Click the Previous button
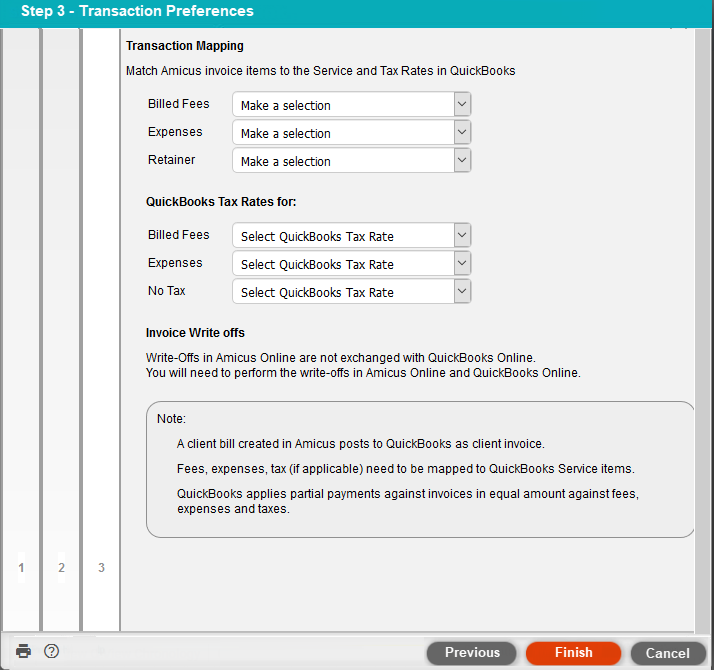This screenshot has width=714, height=670. pyautogui.click(x=472, y=653)
